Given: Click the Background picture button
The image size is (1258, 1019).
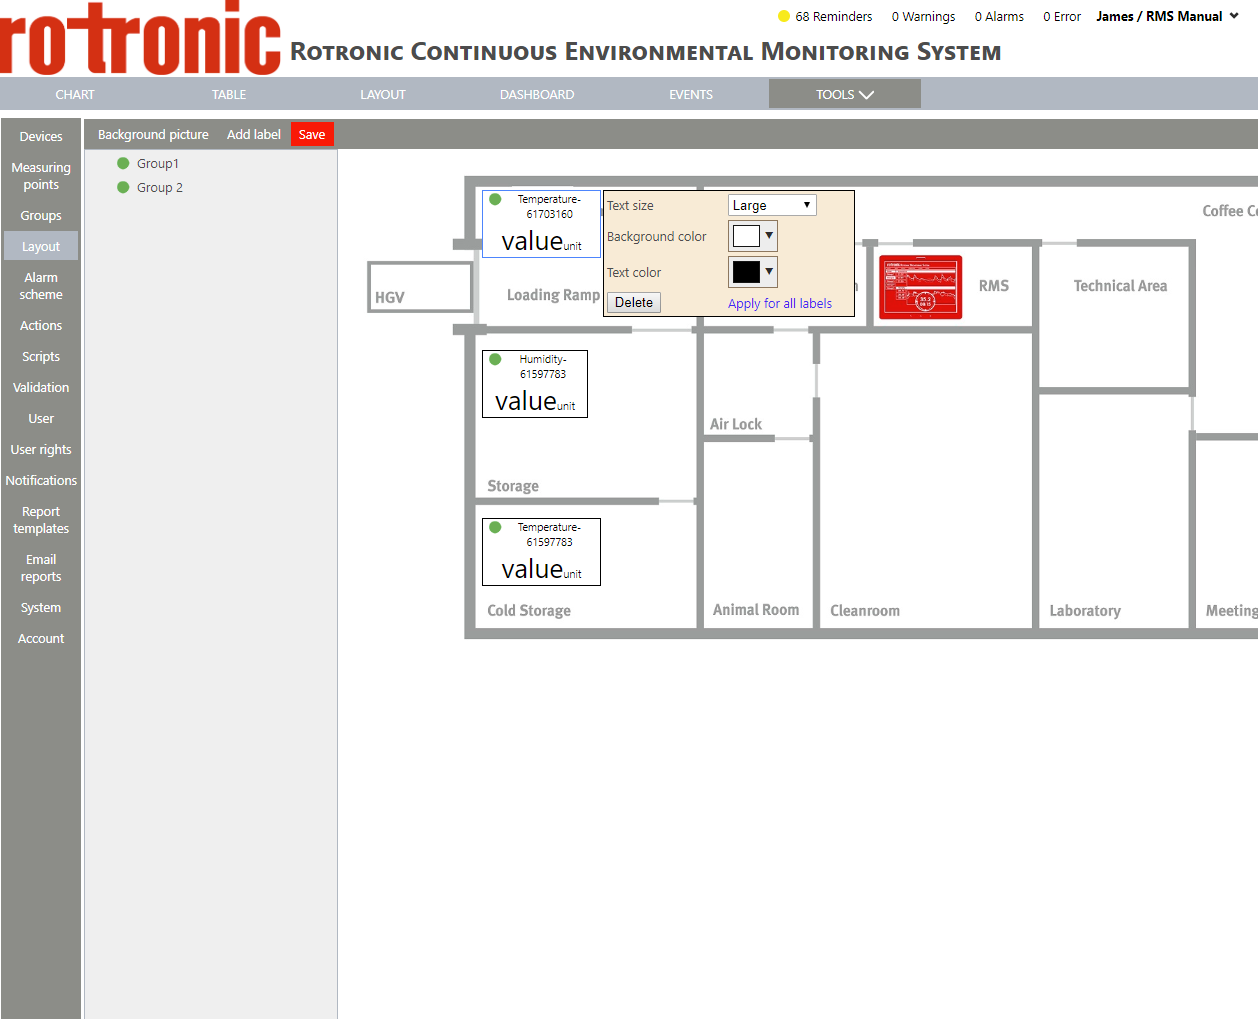Looking at the screenshot, I should click(153, 134).
